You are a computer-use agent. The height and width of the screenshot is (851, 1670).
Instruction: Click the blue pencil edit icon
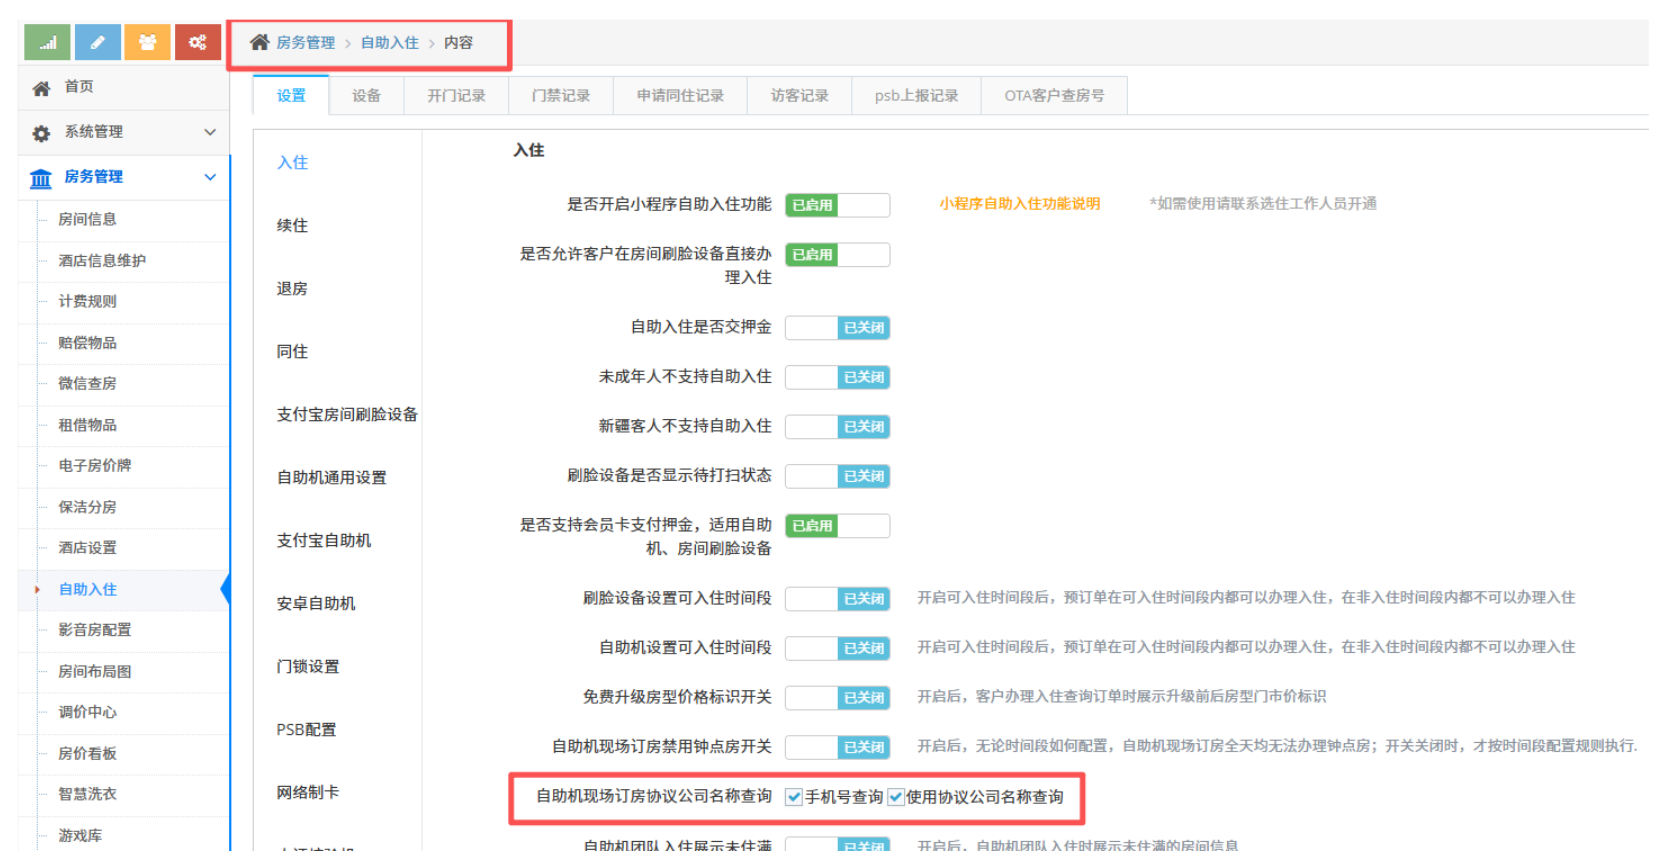[x=97, y=42]
